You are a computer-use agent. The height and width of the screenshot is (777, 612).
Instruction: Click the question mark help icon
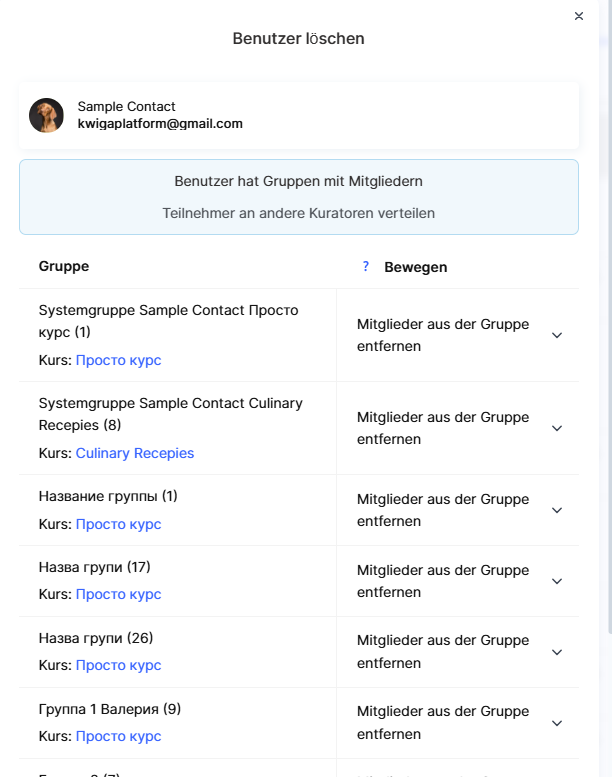pos(366,267)
